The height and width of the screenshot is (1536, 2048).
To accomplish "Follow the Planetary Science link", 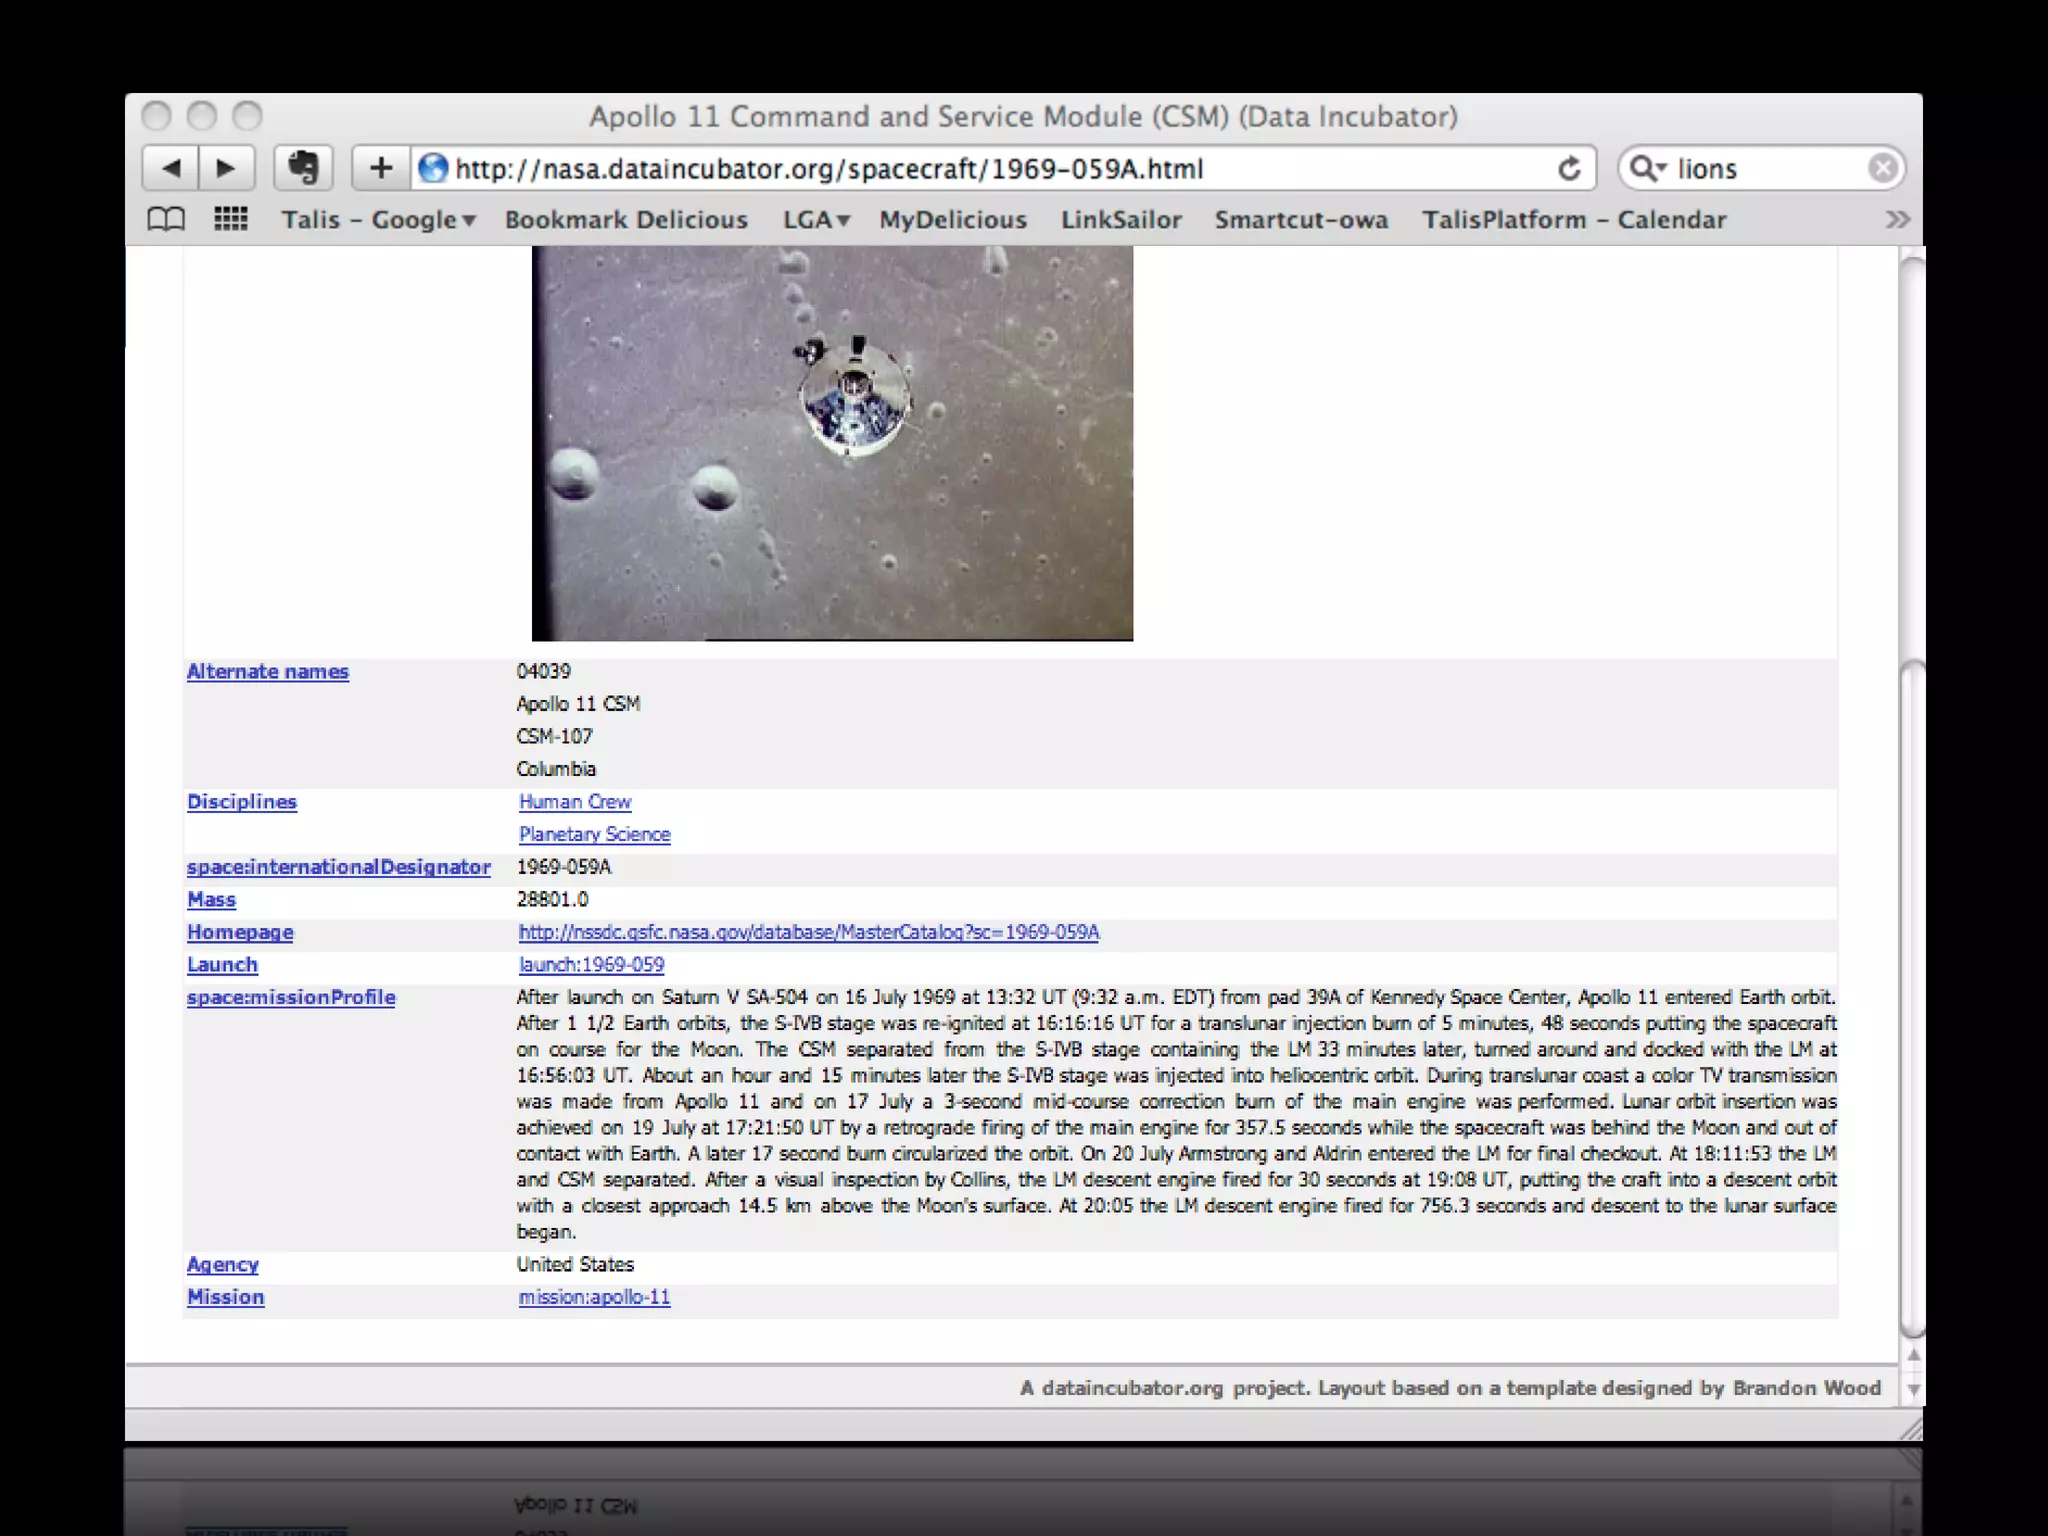I will [594, 834].
